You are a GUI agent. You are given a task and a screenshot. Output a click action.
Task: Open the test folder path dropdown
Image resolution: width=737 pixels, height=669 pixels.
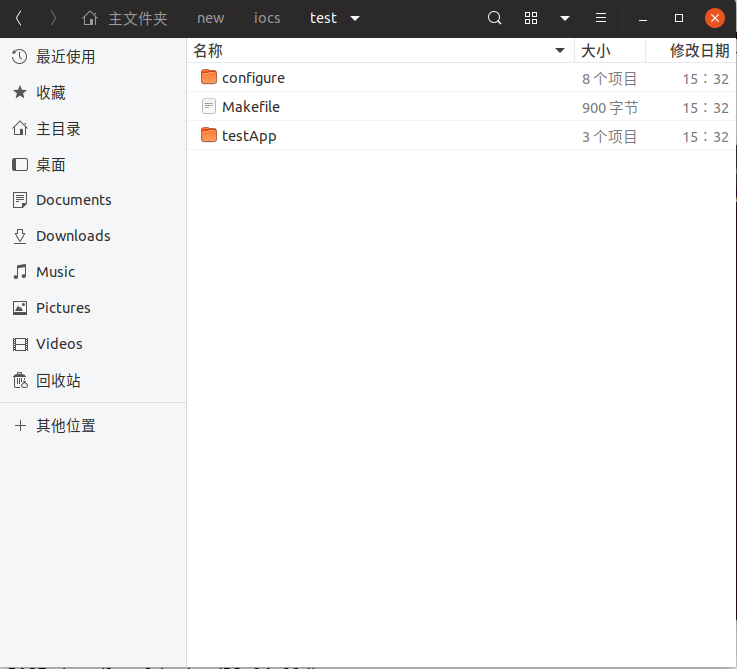point(355,18)
